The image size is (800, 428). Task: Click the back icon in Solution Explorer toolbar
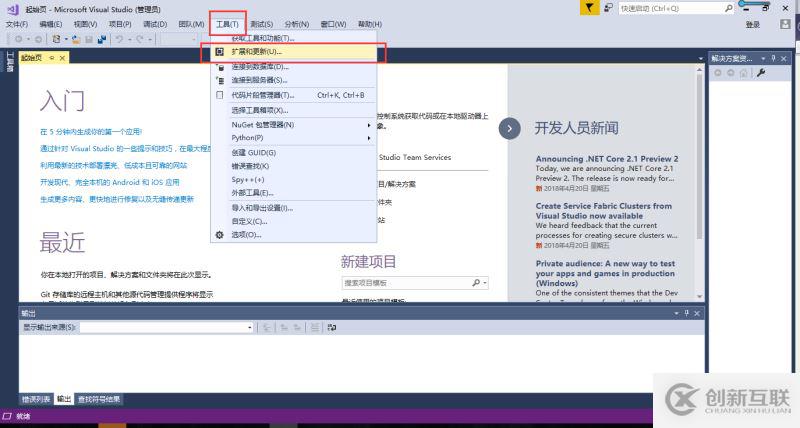coord(718,73)
